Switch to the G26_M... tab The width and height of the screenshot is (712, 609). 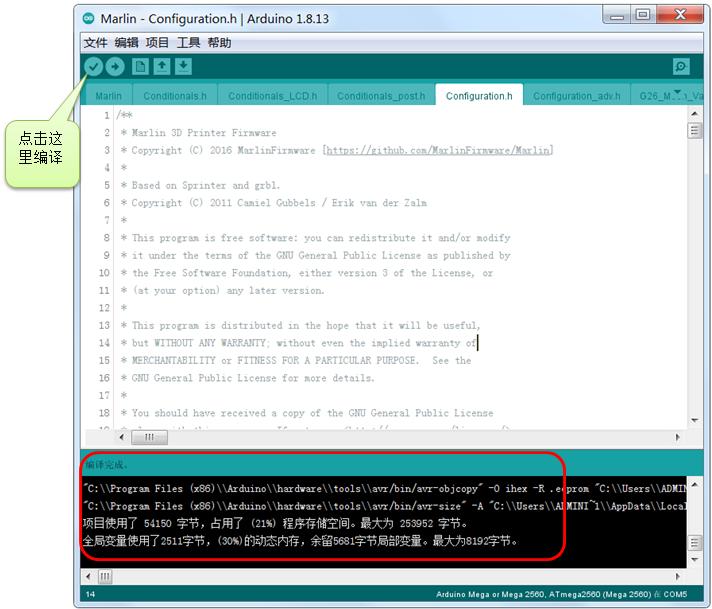[x=668, y=96]
